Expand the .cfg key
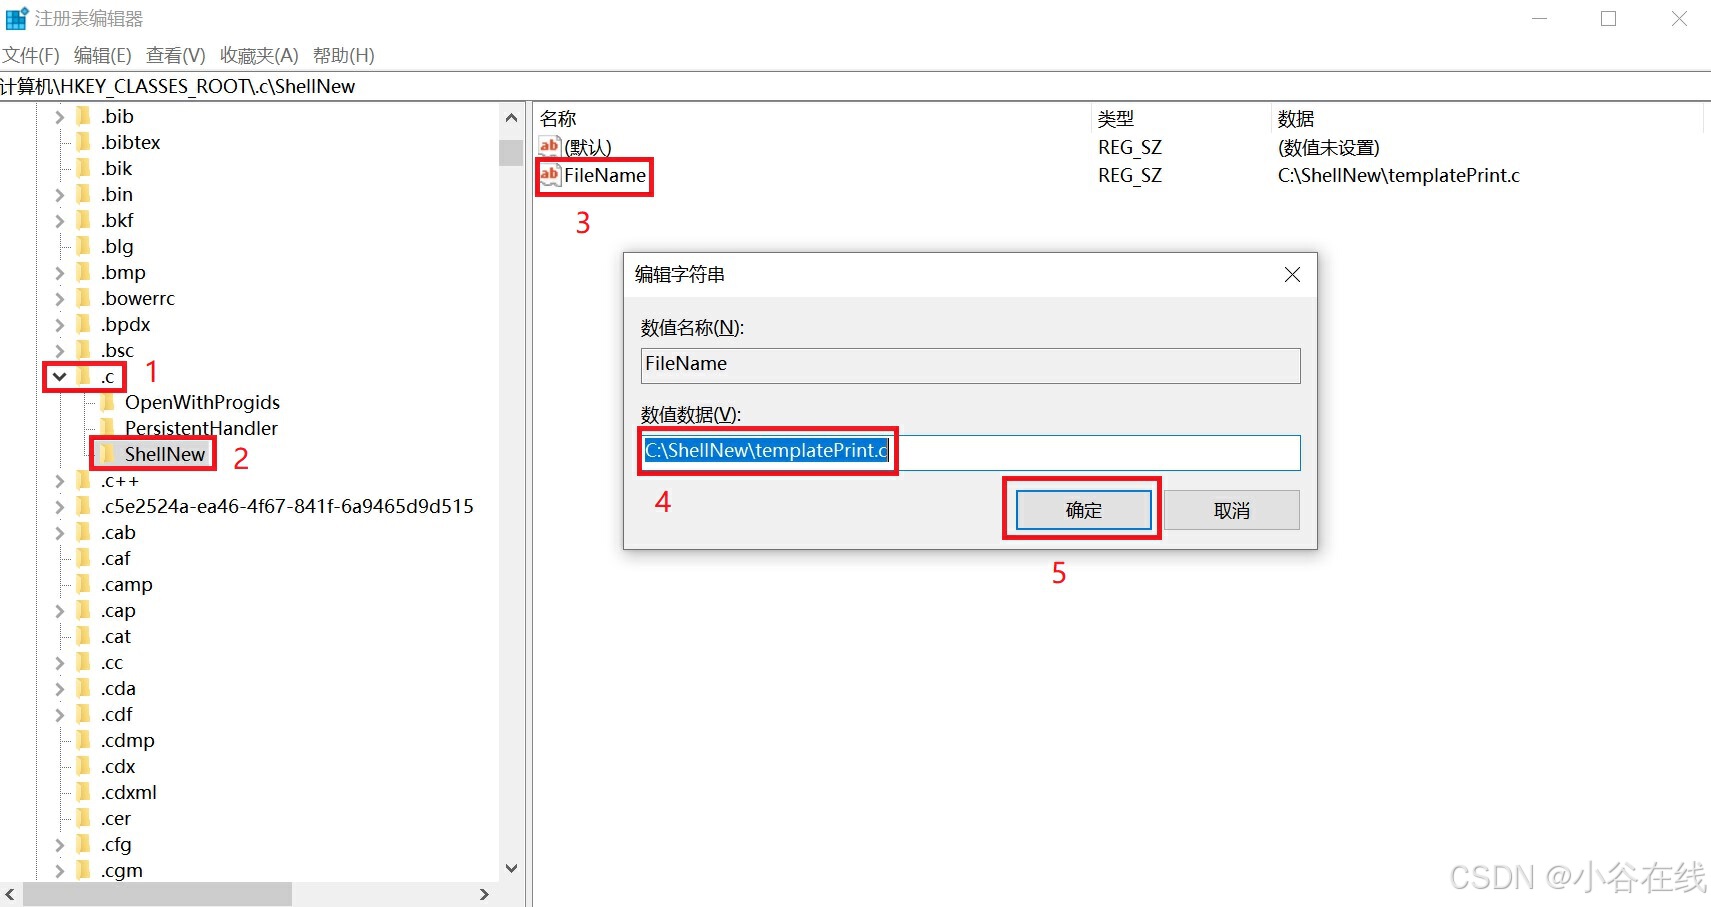 (60, 845)
